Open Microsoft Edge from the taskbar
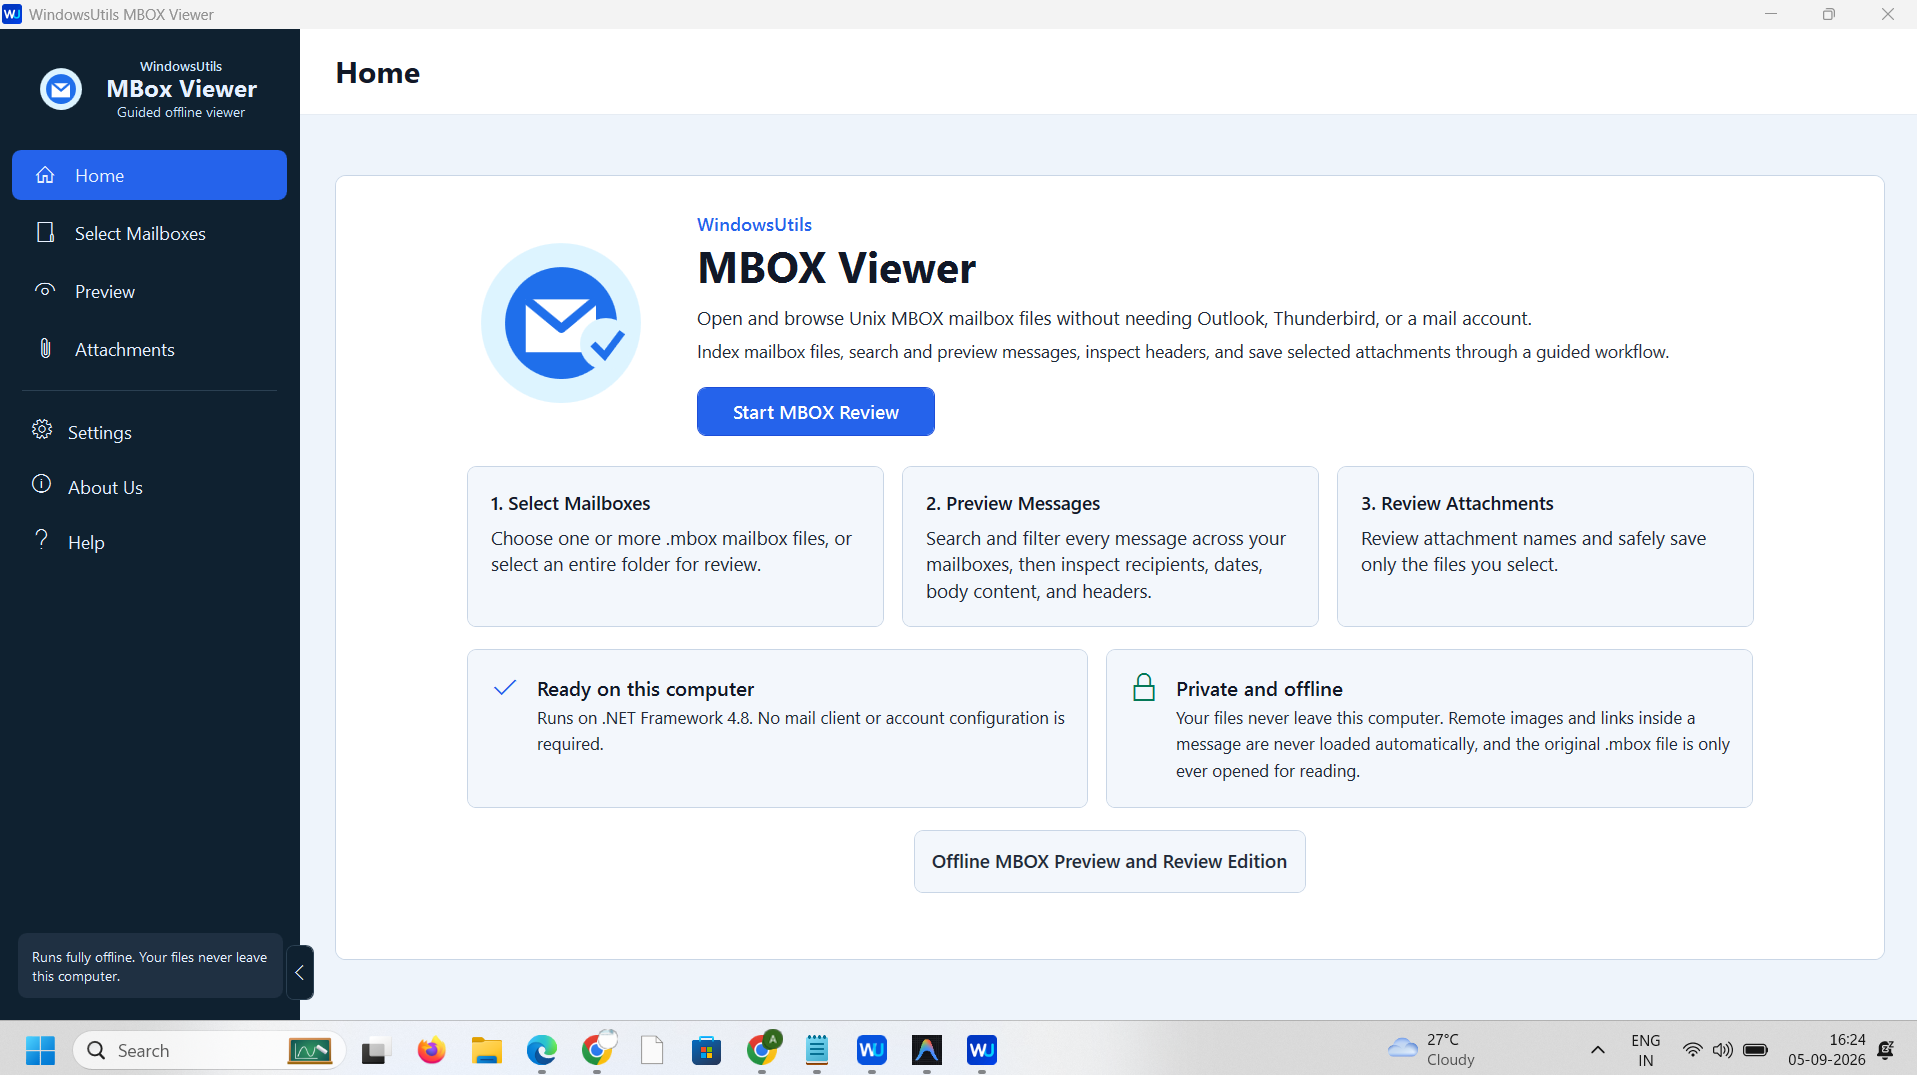The width and height of the screenshot is (1917, 1075). (x=542, y=1050)
